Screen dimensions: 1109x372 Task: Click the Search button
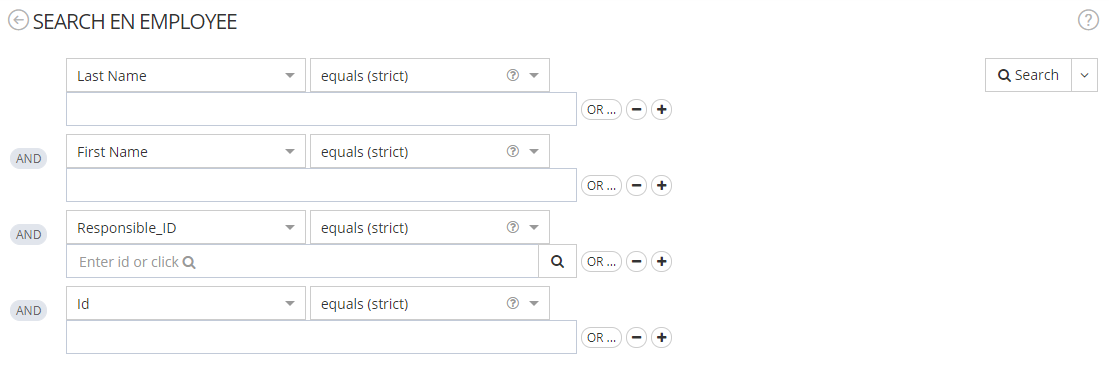click(1029, 75)
